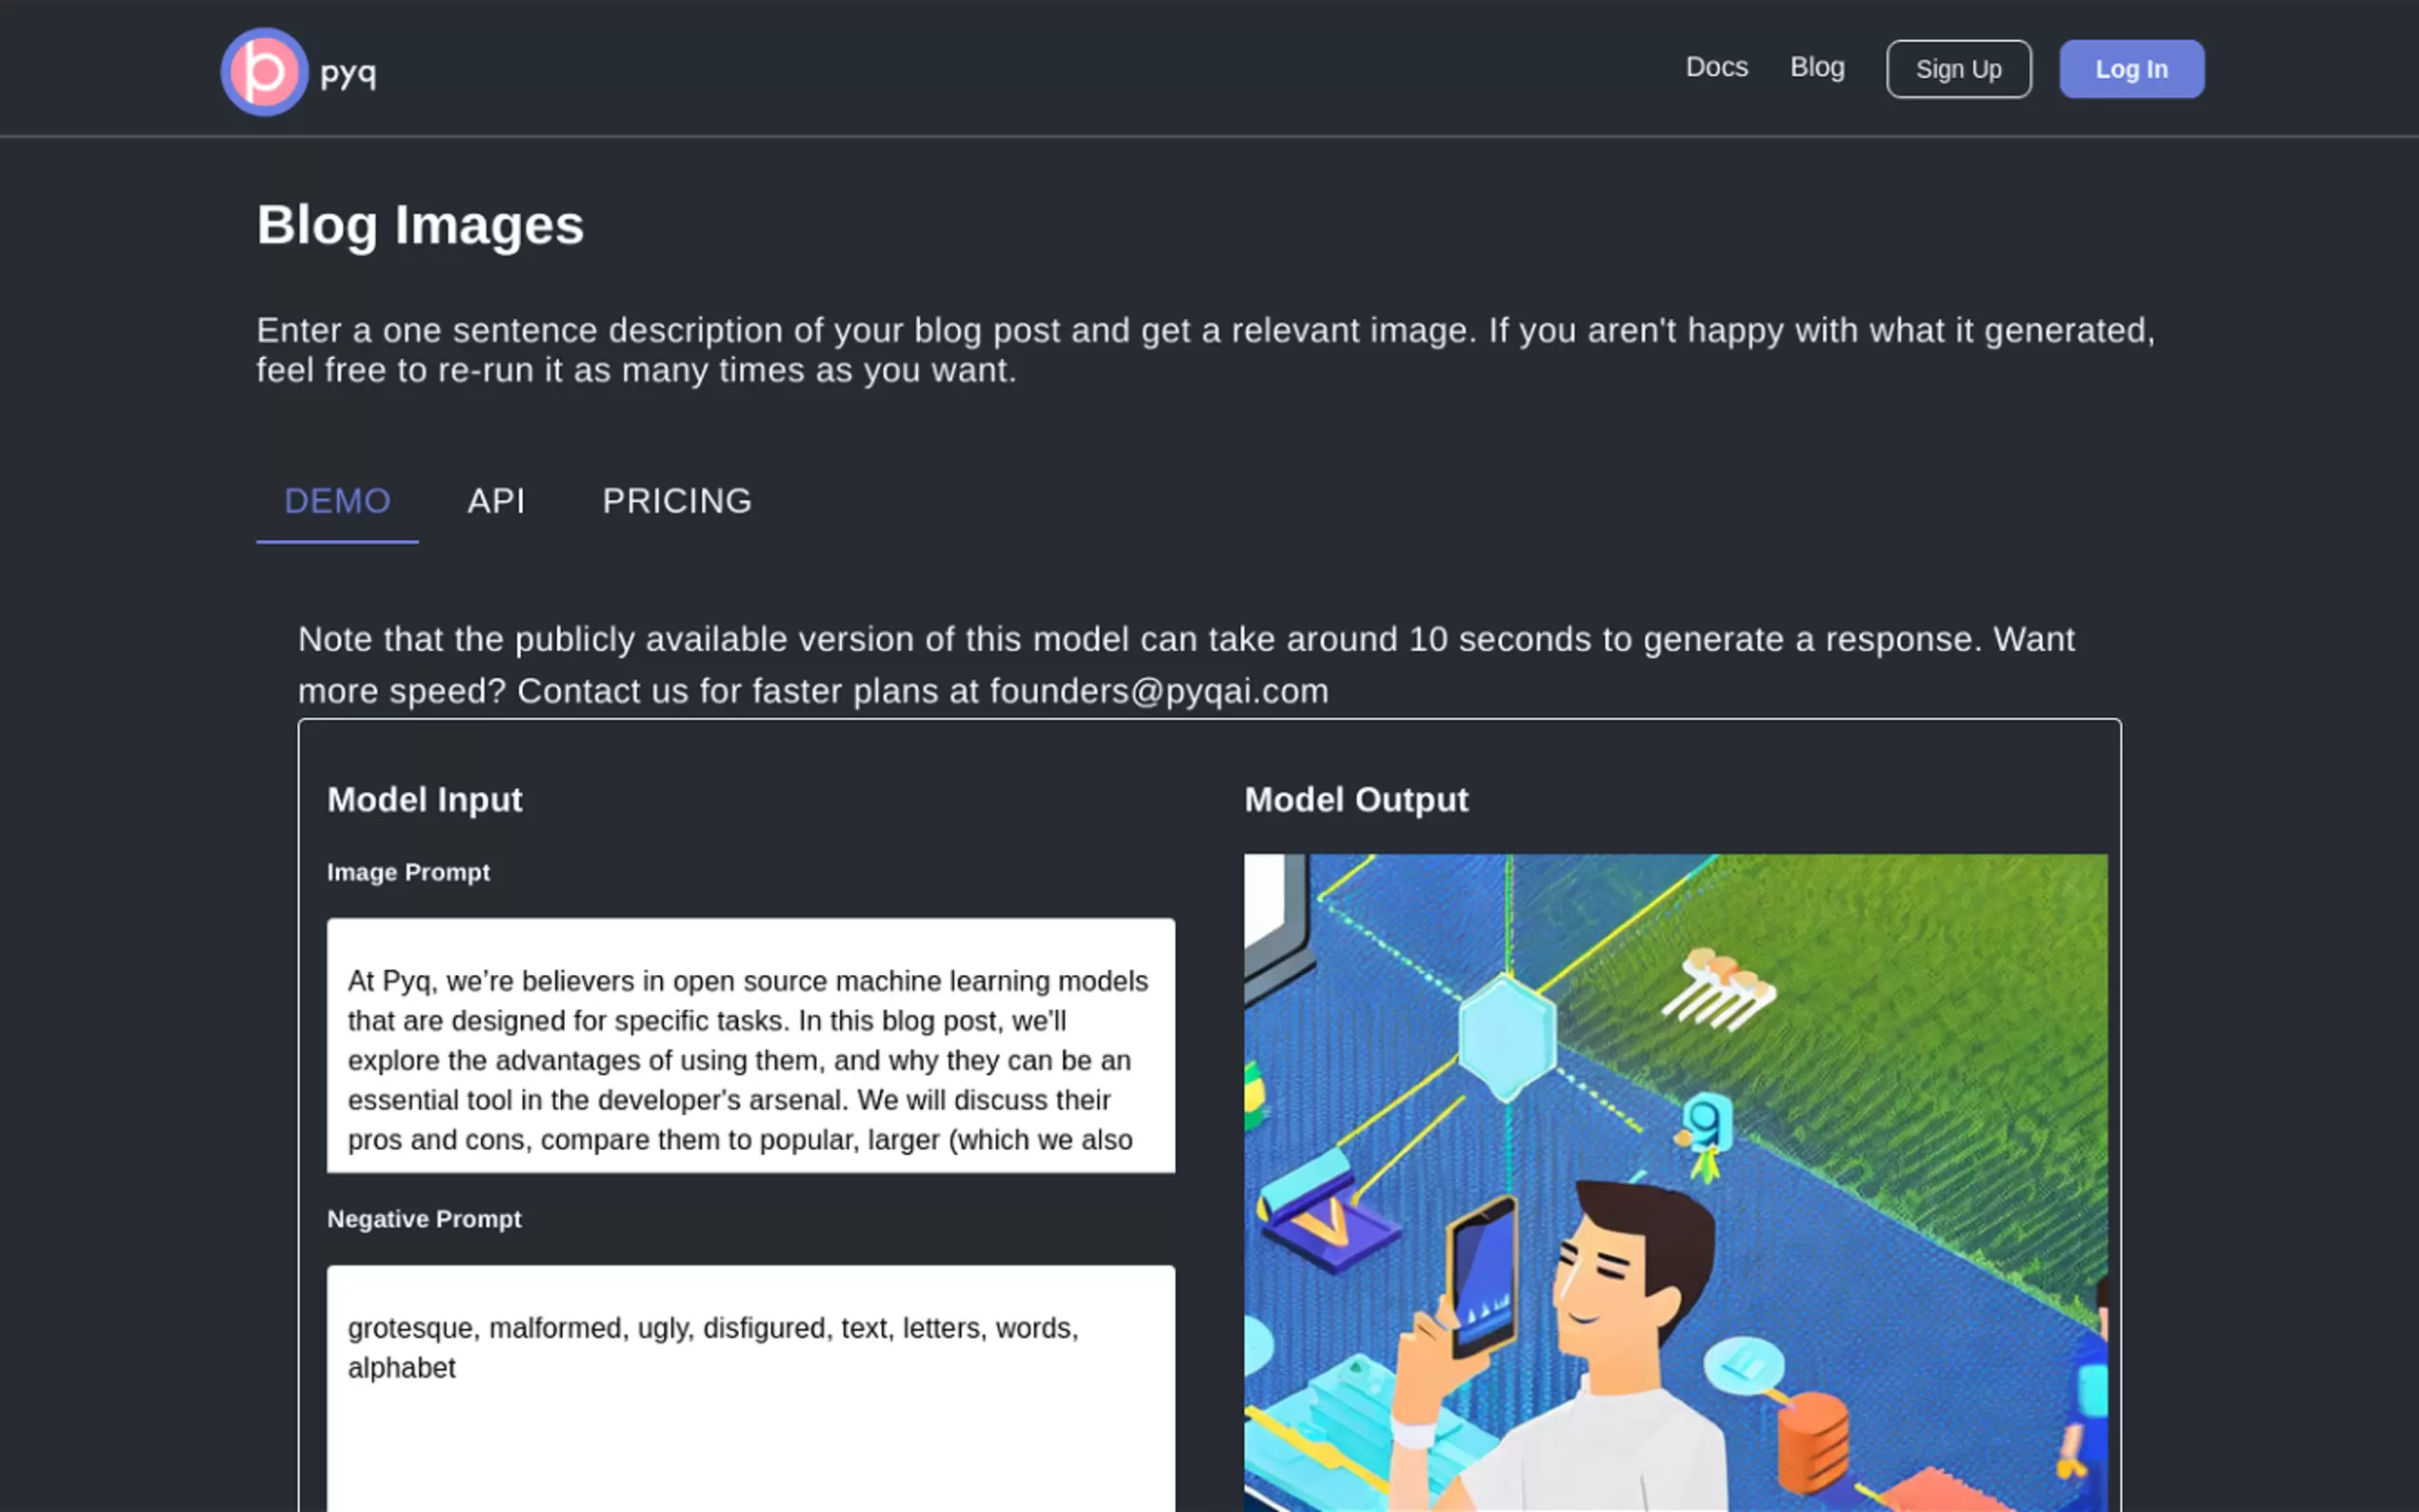Click the Log In button
Viewport: 2419px width, 1512px height.
click(x=2131, y=69)
